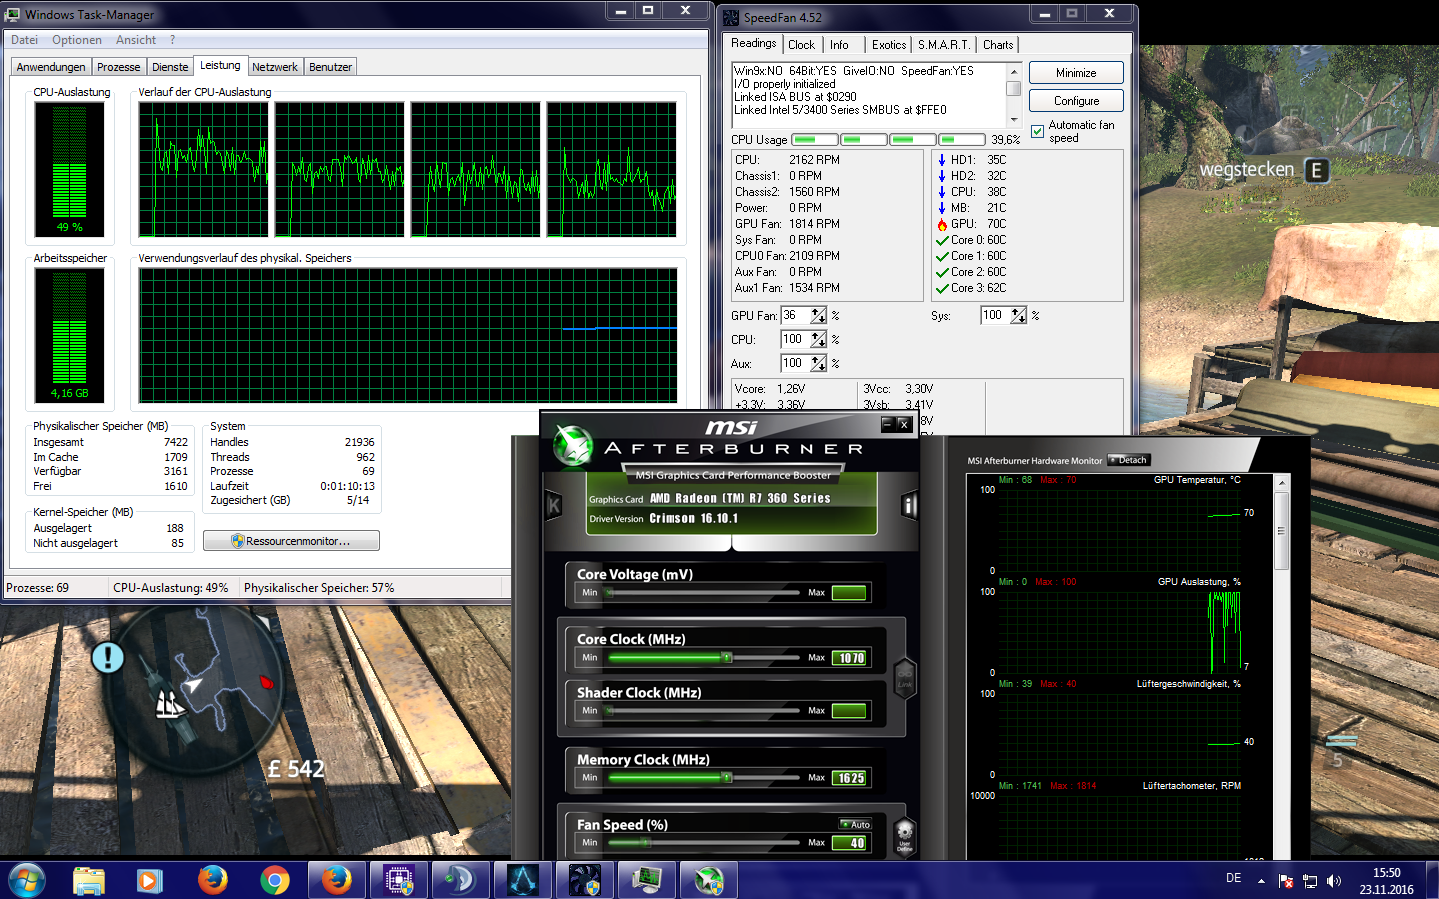Open the Windows Start menu orb
Viewport: 1439px width, 899px height.
coord(26,880)
